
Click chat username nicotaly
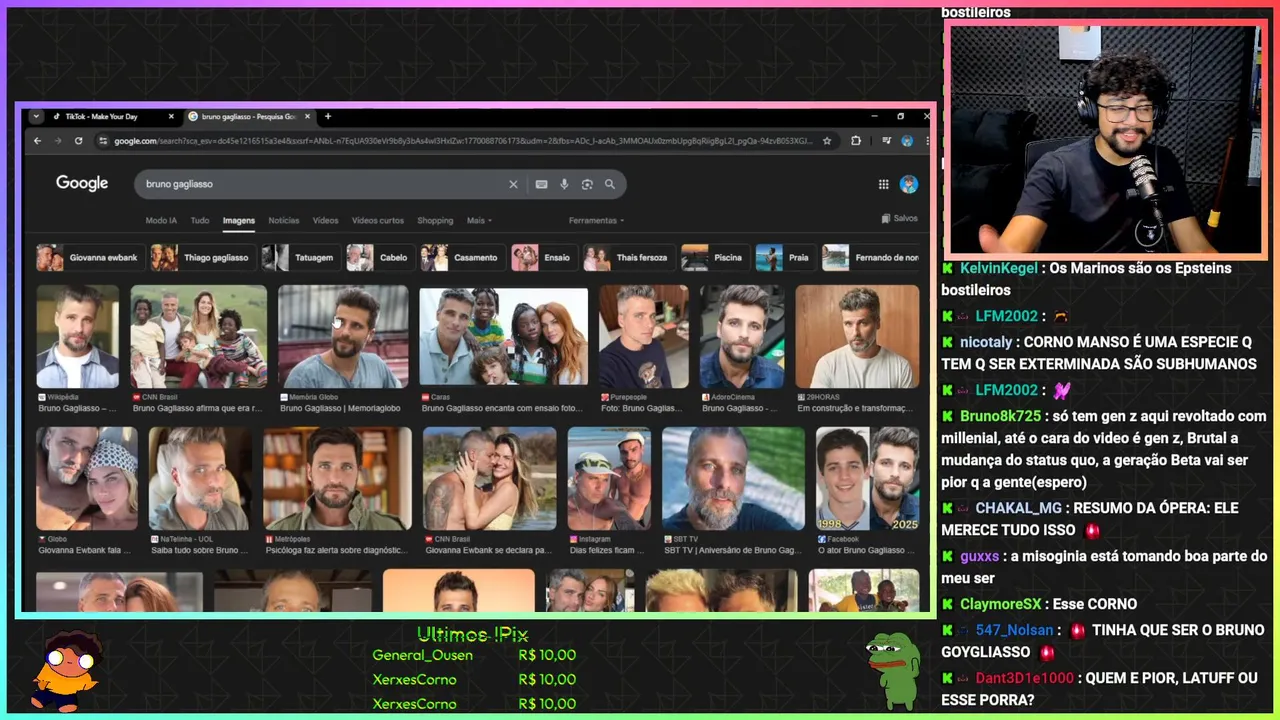986,342
